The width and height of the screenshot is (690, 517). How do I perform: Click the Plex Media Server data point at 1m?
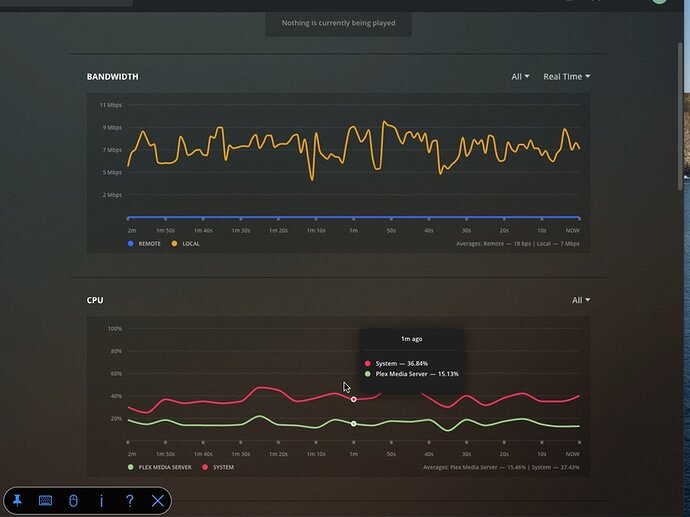tap(353, 424)
